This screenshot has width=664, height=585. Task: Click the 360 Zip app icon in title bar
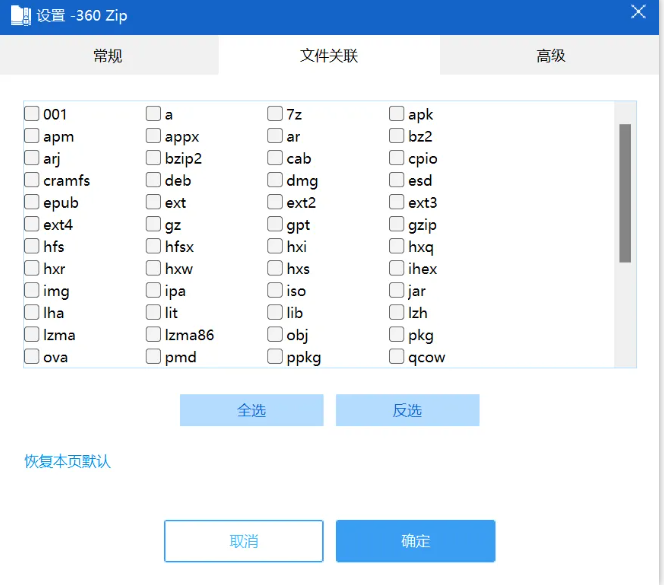pyautogui.click(x=21, y=16)
